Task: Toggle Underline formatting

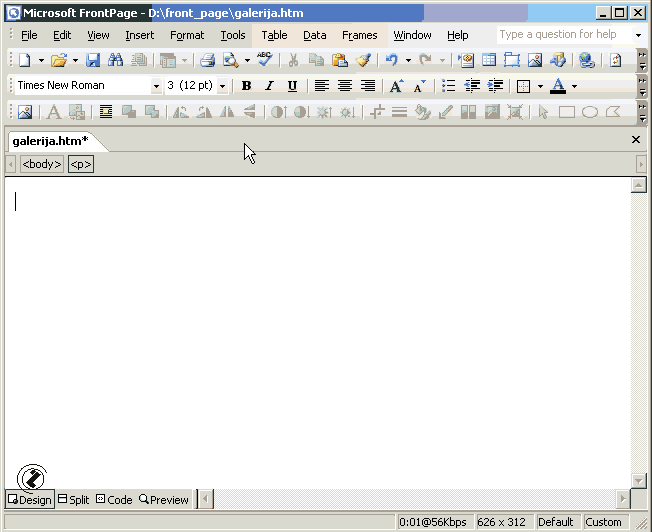Action: point(292,86)
